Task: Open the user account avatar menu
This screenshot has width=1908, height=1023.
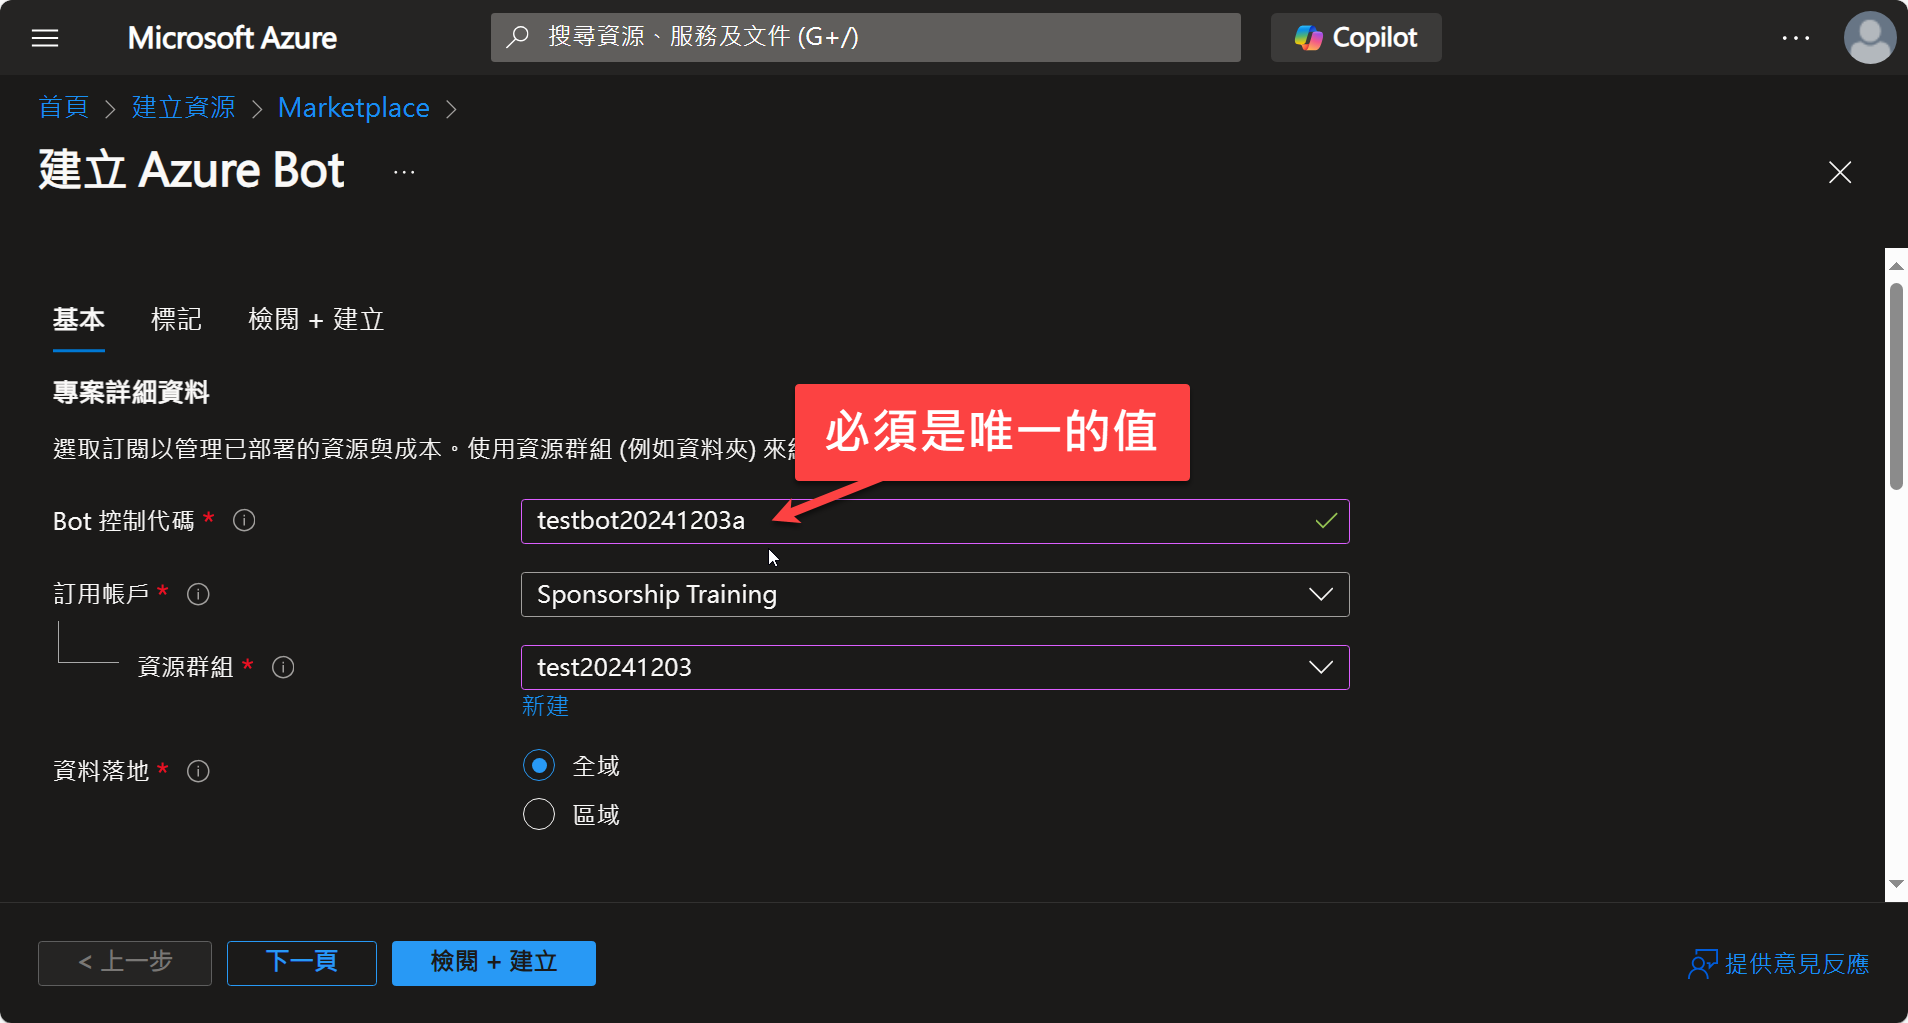Action: click(x=1870, y=38)
